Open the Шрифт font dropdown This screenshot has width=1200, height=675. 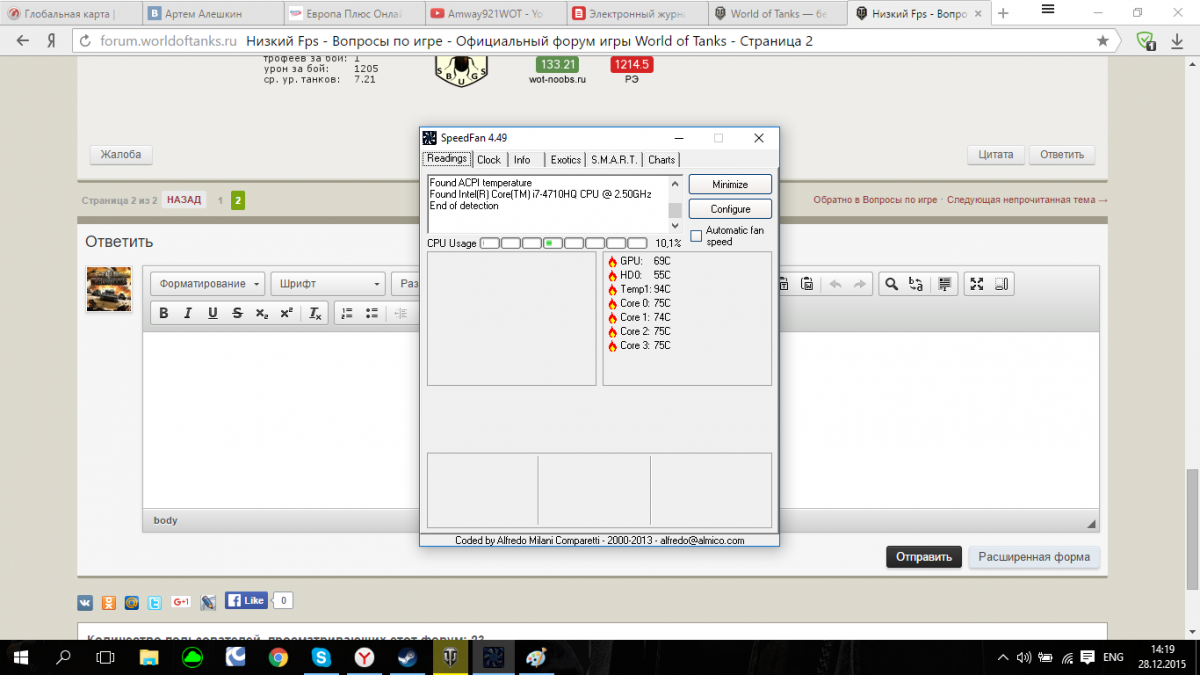pos(328,284)
